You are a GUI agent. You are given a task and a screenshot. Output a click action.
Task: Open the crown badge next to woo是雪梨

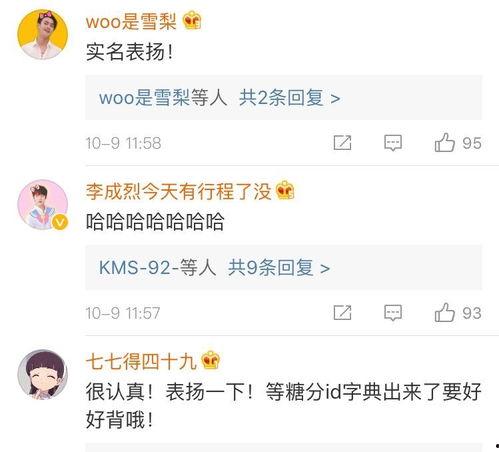192,21
